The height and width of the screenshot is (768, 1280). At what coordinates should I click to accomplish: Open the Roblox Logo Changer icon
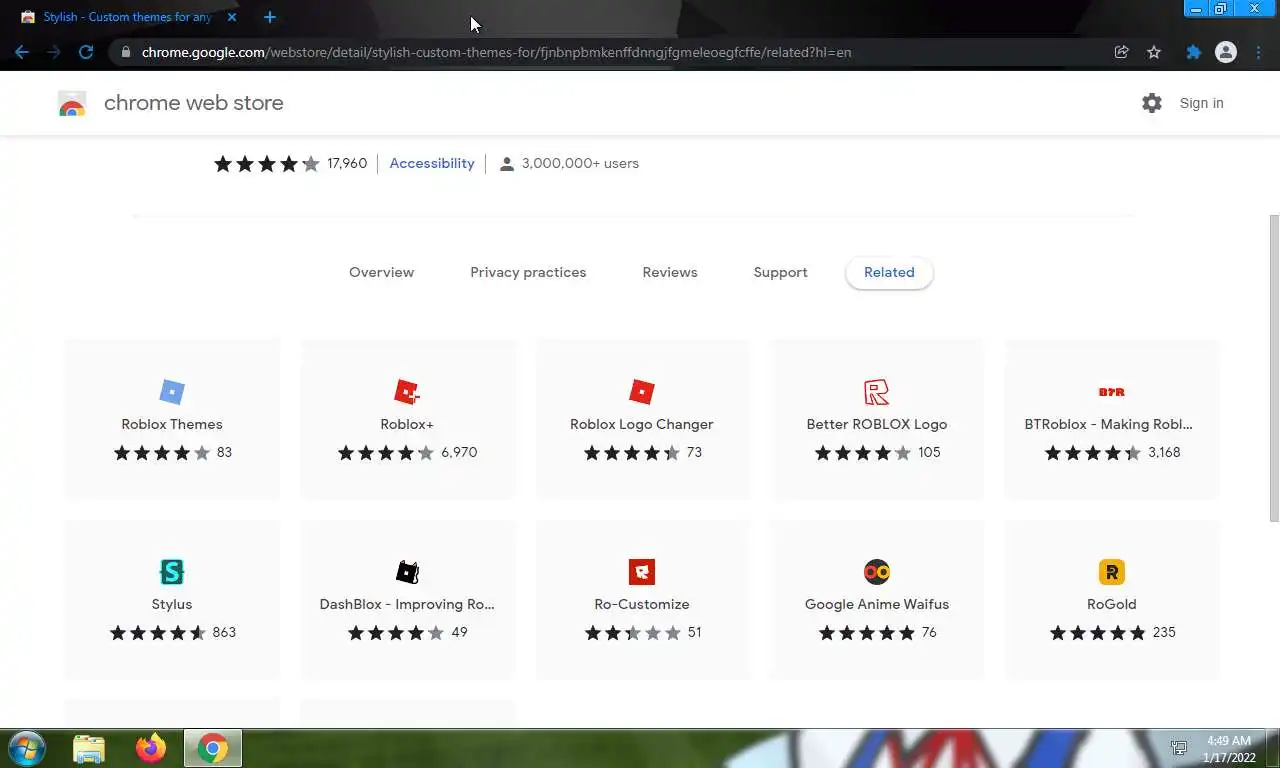[642, 392]
